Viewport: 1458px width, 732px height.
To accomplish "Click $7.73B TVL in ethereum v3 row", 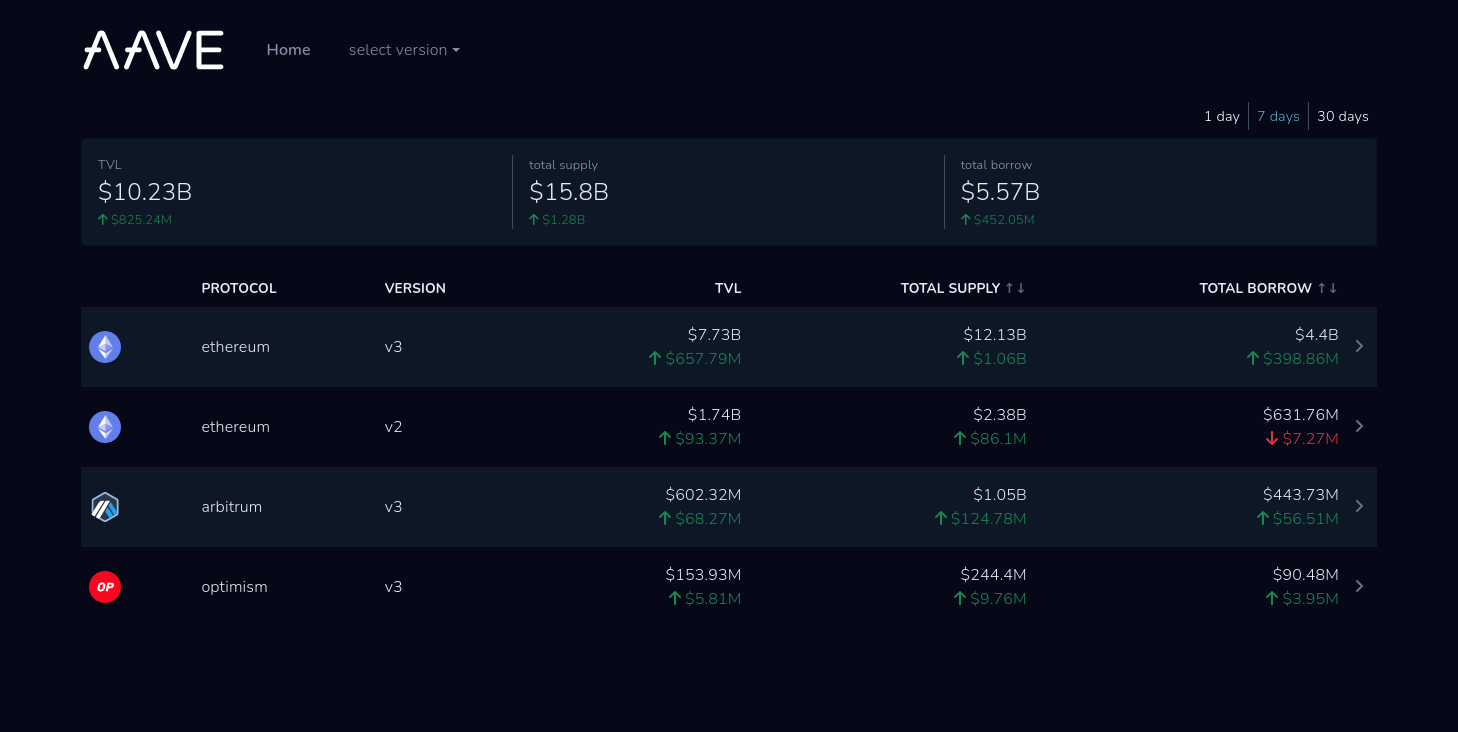I will click(714, 334).
